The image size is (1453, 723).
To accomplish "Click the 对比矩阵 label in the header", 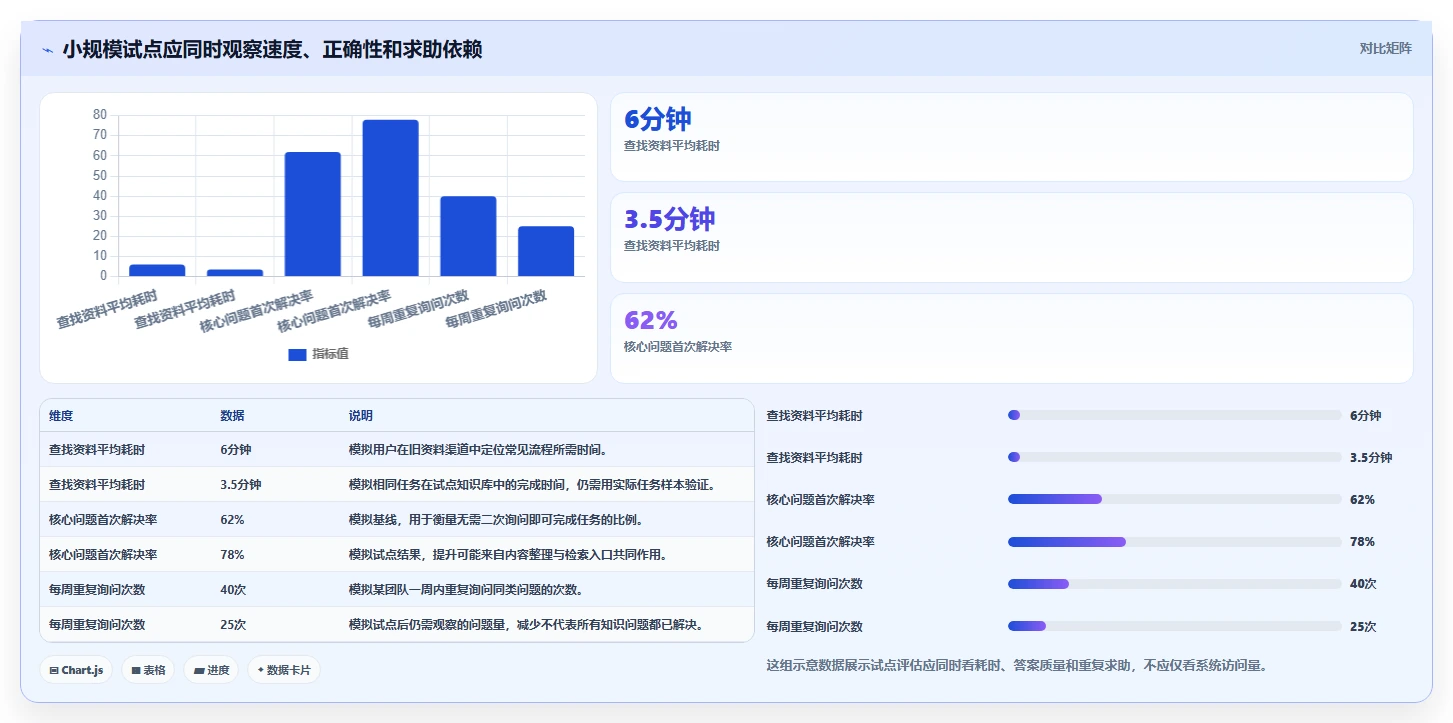I will point(1385,49).
